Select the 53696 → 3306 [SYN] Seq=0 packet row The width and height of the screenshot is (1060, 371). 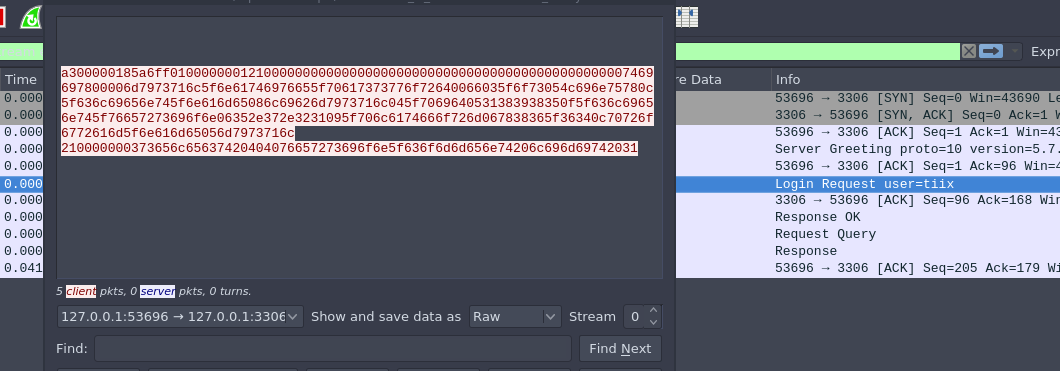(x=867, y=98)
